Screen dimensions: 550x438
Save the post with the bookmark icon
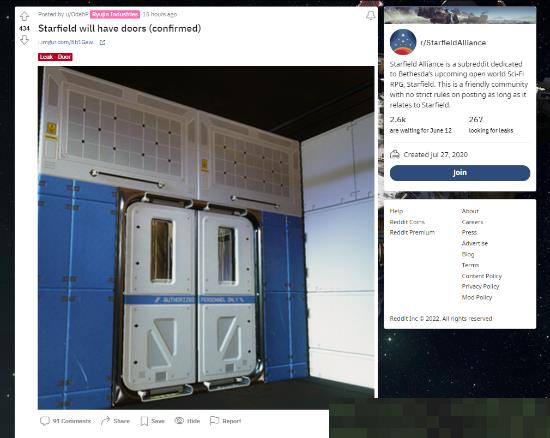coord(144,421)
